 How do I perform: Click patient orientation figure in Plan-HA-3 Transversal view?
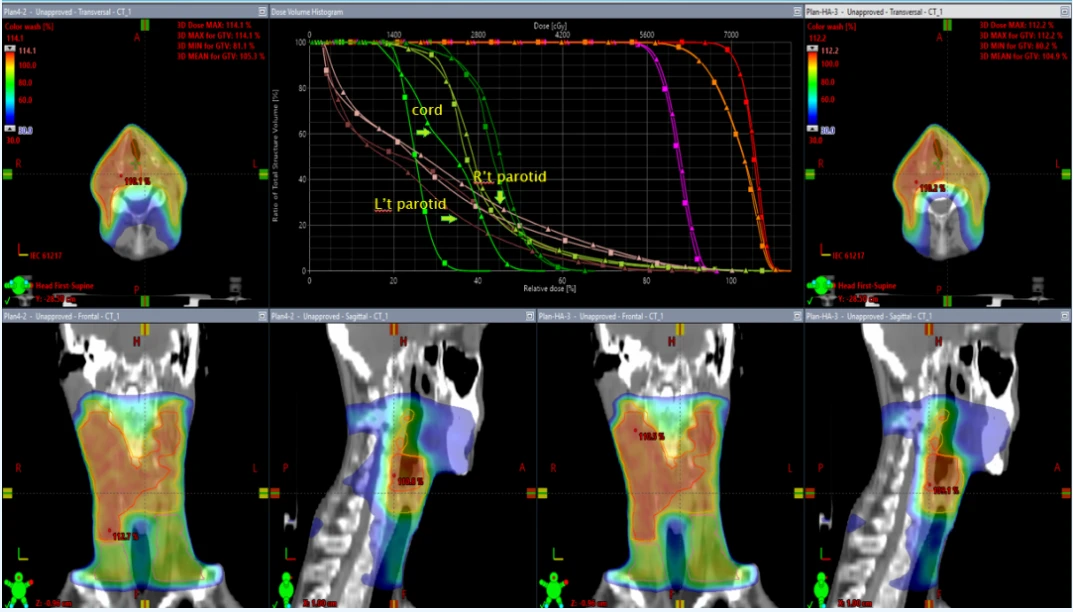pos(820,287)
